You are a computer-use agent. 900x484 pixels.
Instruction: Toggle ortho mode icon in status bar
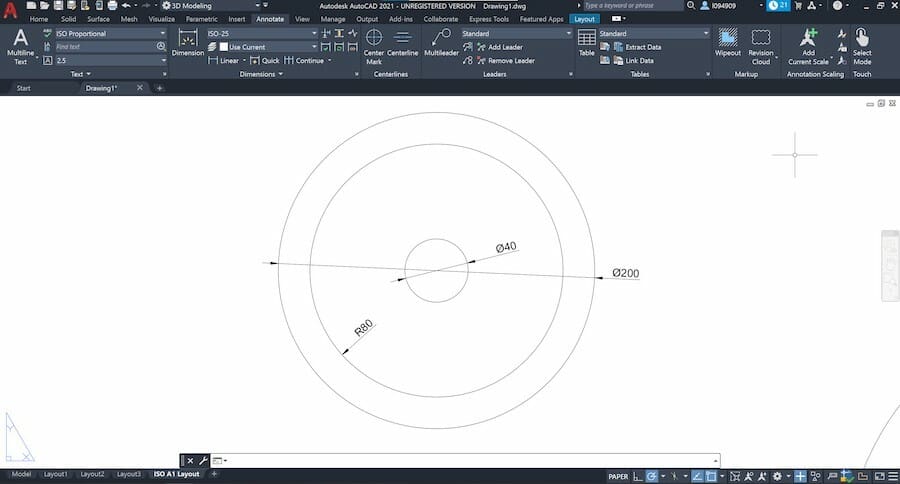638,476
